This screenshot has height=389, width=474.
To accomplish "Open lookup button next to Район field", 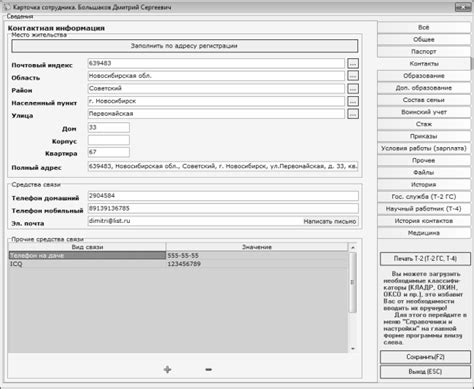I will click(x=353, y=89).
